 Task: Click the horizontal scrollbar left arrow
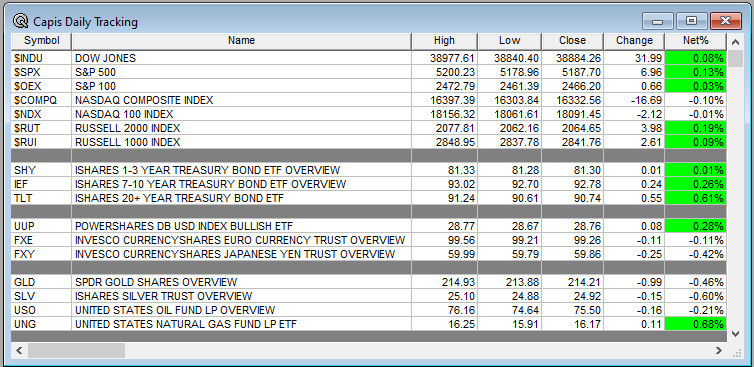[19, 351]
